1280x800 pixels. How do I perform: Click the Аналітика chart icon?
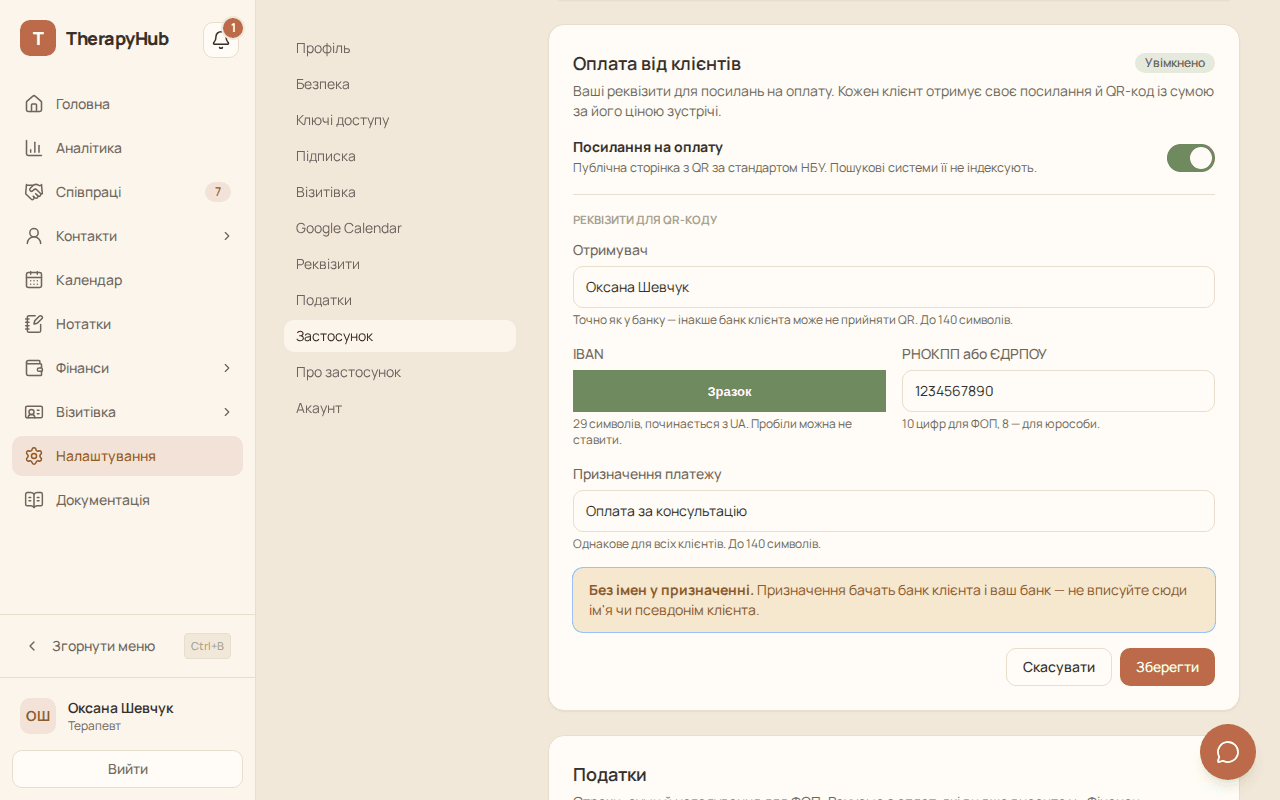pos(34,148)
